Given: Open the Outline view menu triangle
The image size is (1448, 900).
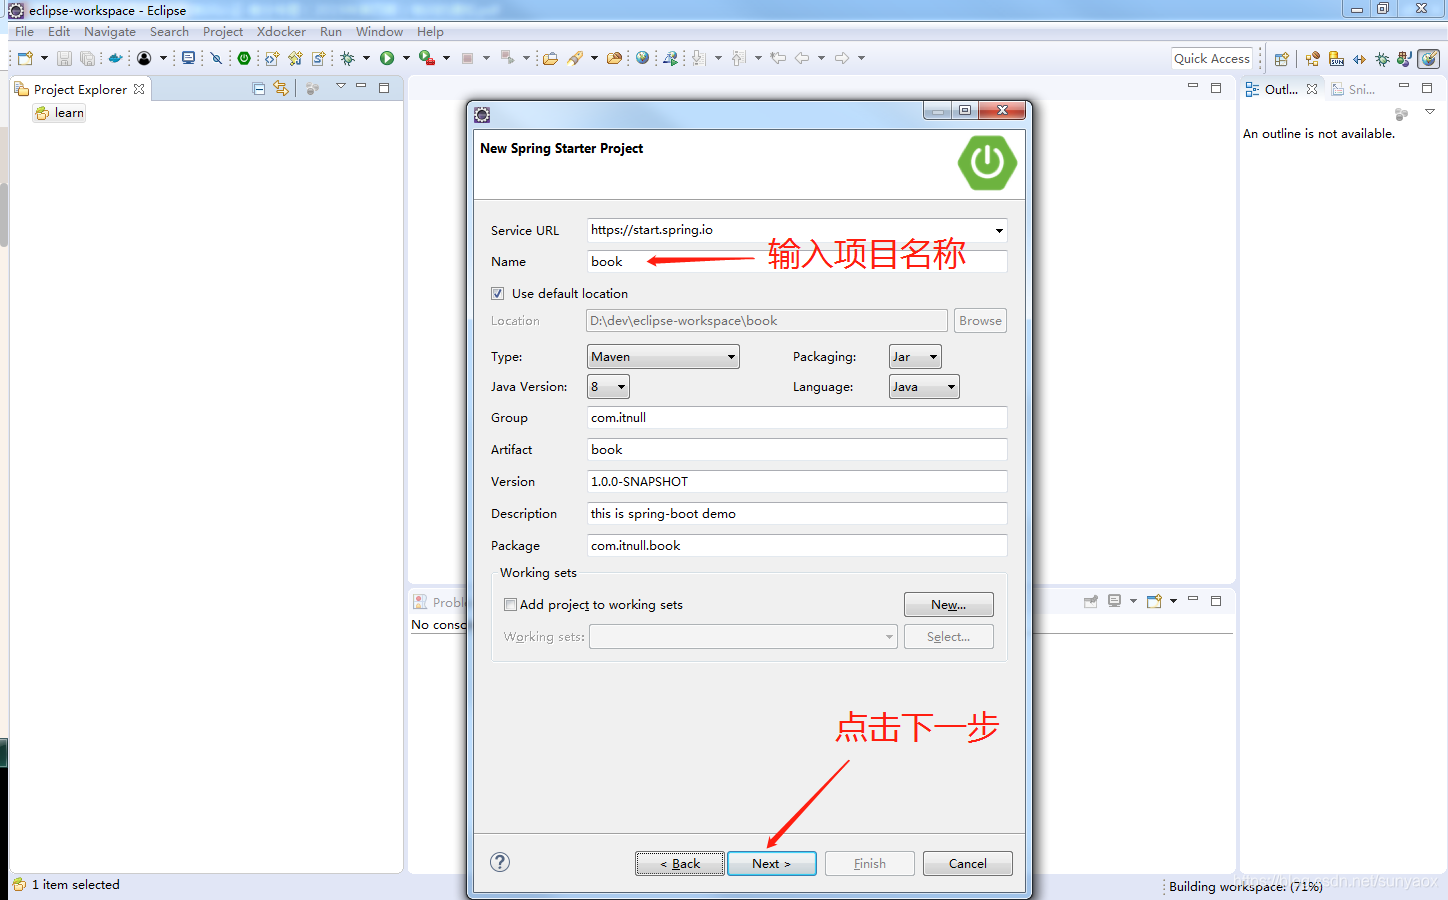Looking at the screenshot, I should coord(1429,112).
